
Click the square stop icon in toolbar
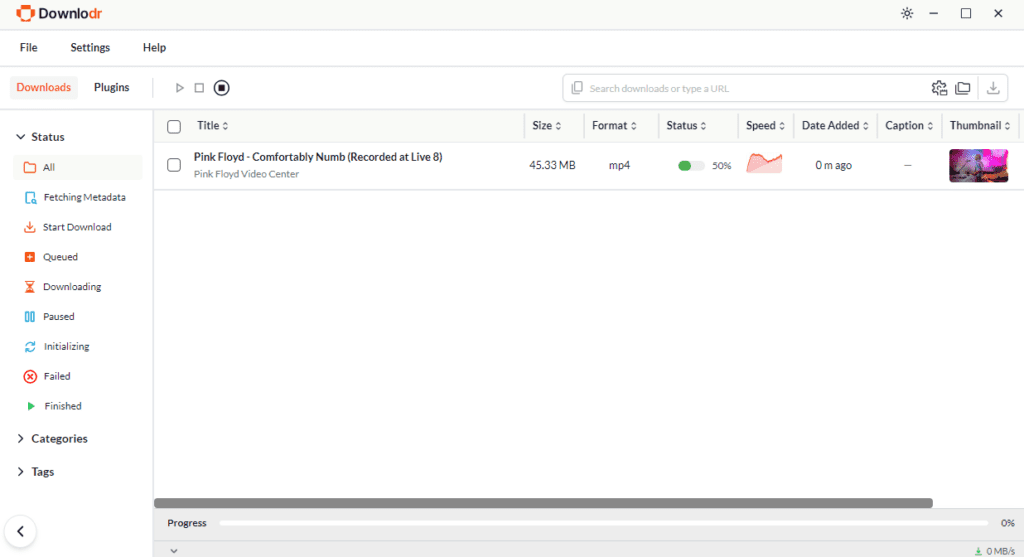(x=199, y=88)
